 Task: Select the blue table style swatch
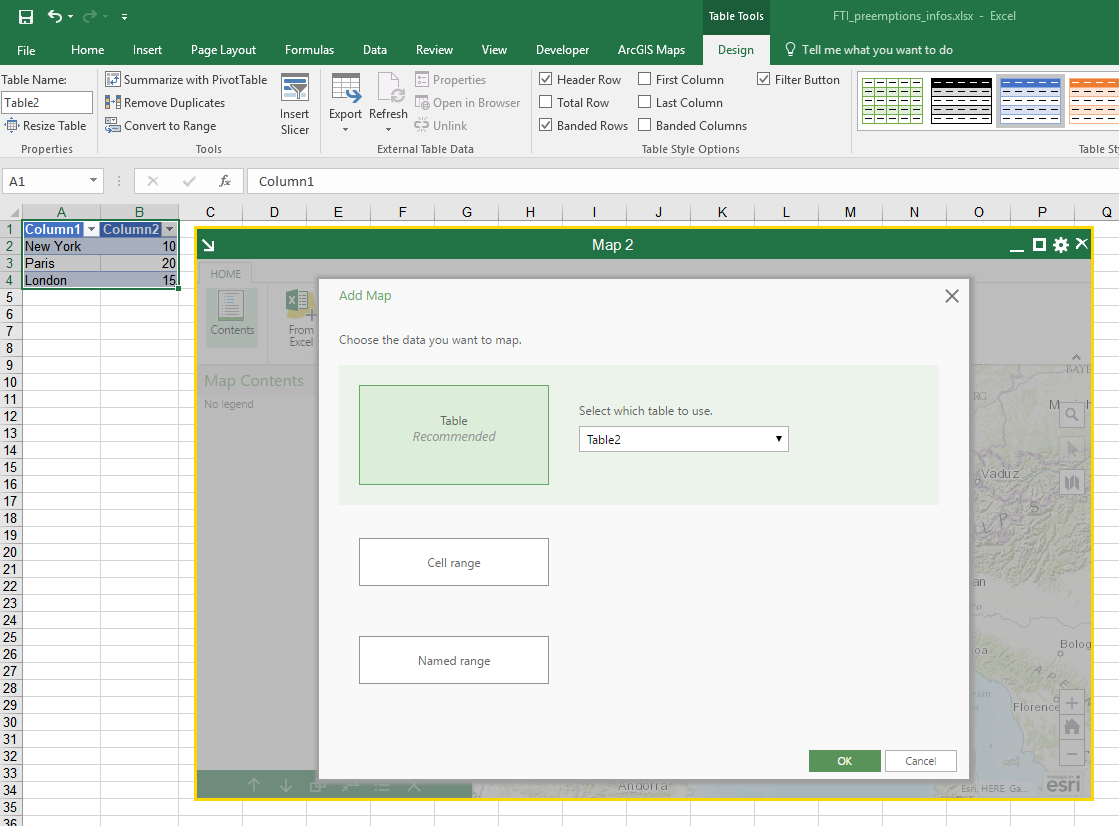(1030, 101)
